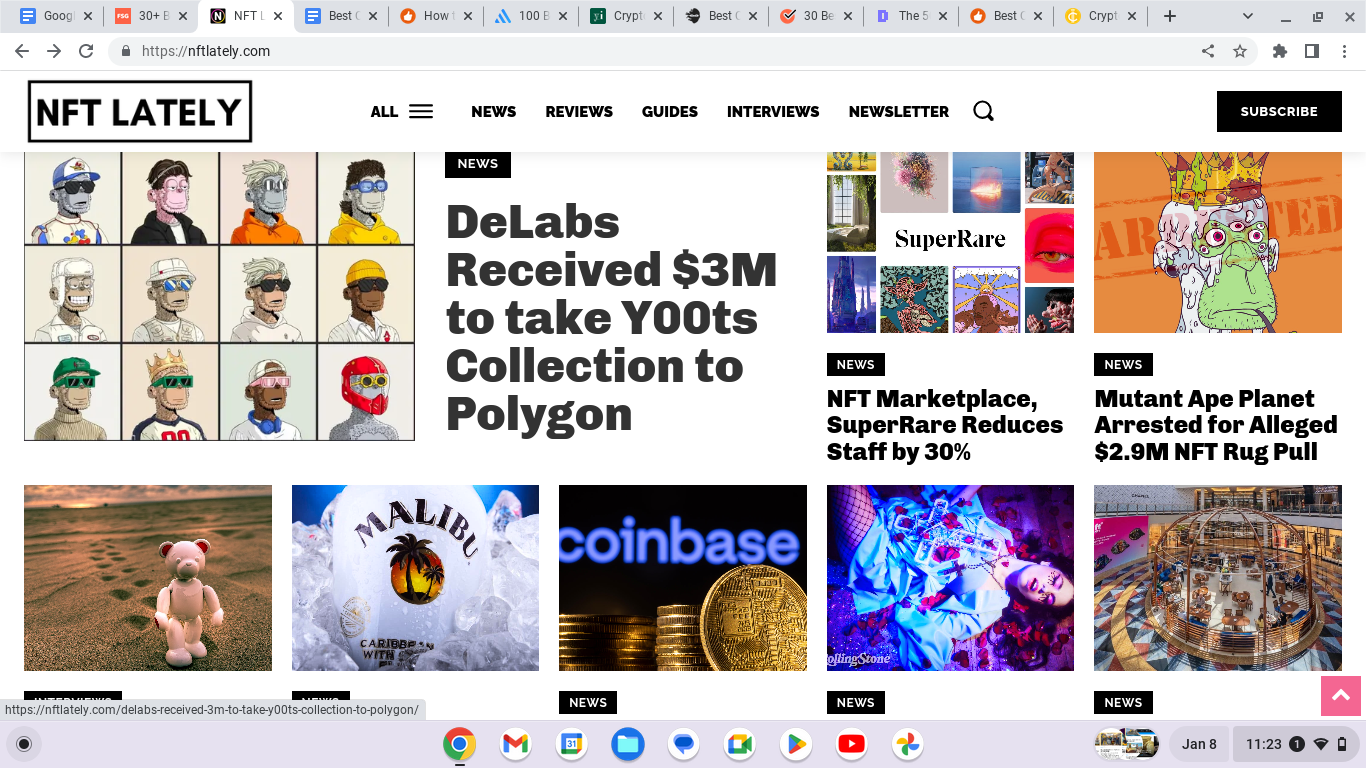Expand the tab list chevron in the tab strip
The image size is (1366, 768).
click(1247, 16)
